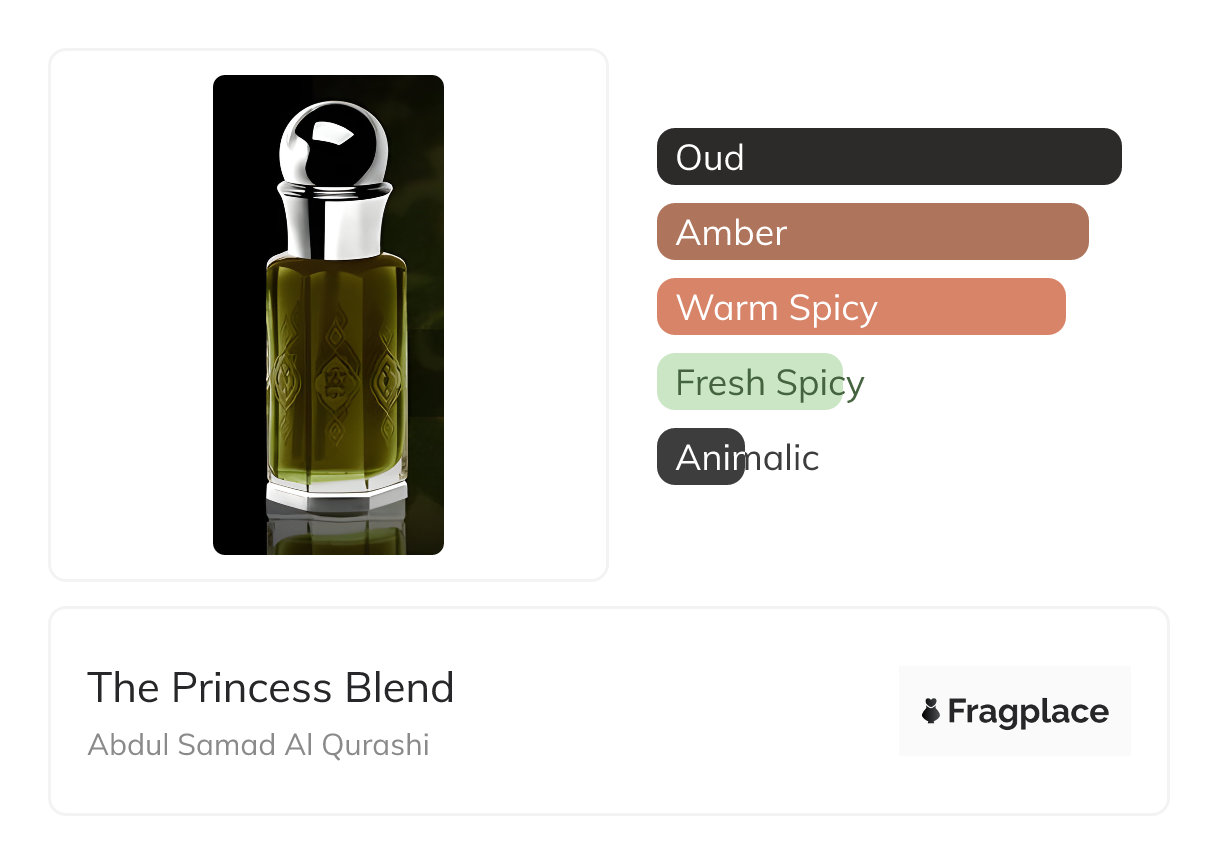Click the Fragplace bottle logo icon
Image resolution: width=1218 pixels, height=864 pixels.
(x=931, y=711)
